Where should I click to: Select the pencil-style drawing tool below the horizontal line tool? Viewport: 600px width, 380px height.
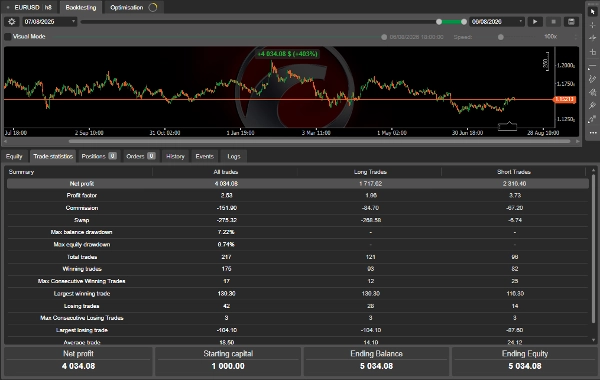593,79
